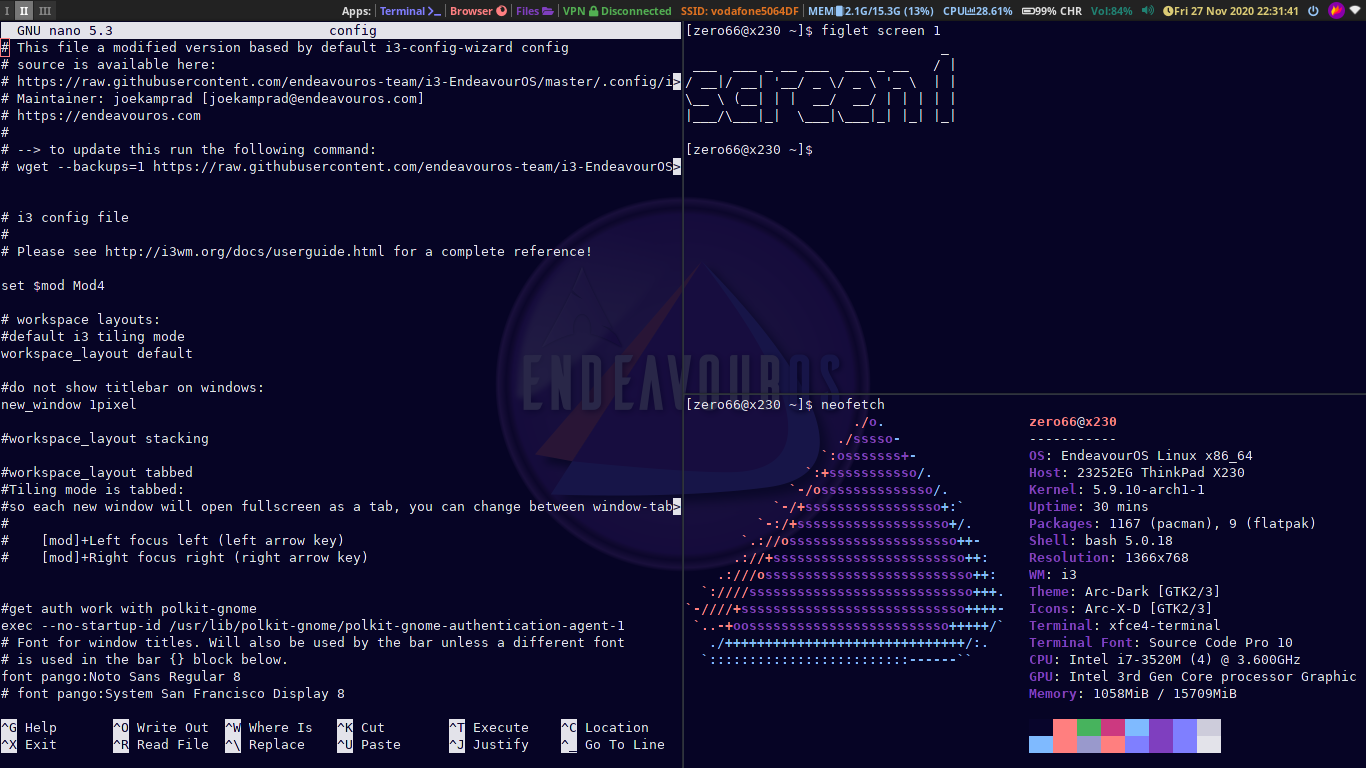Open the flame tray icon

coord(1336,11)
